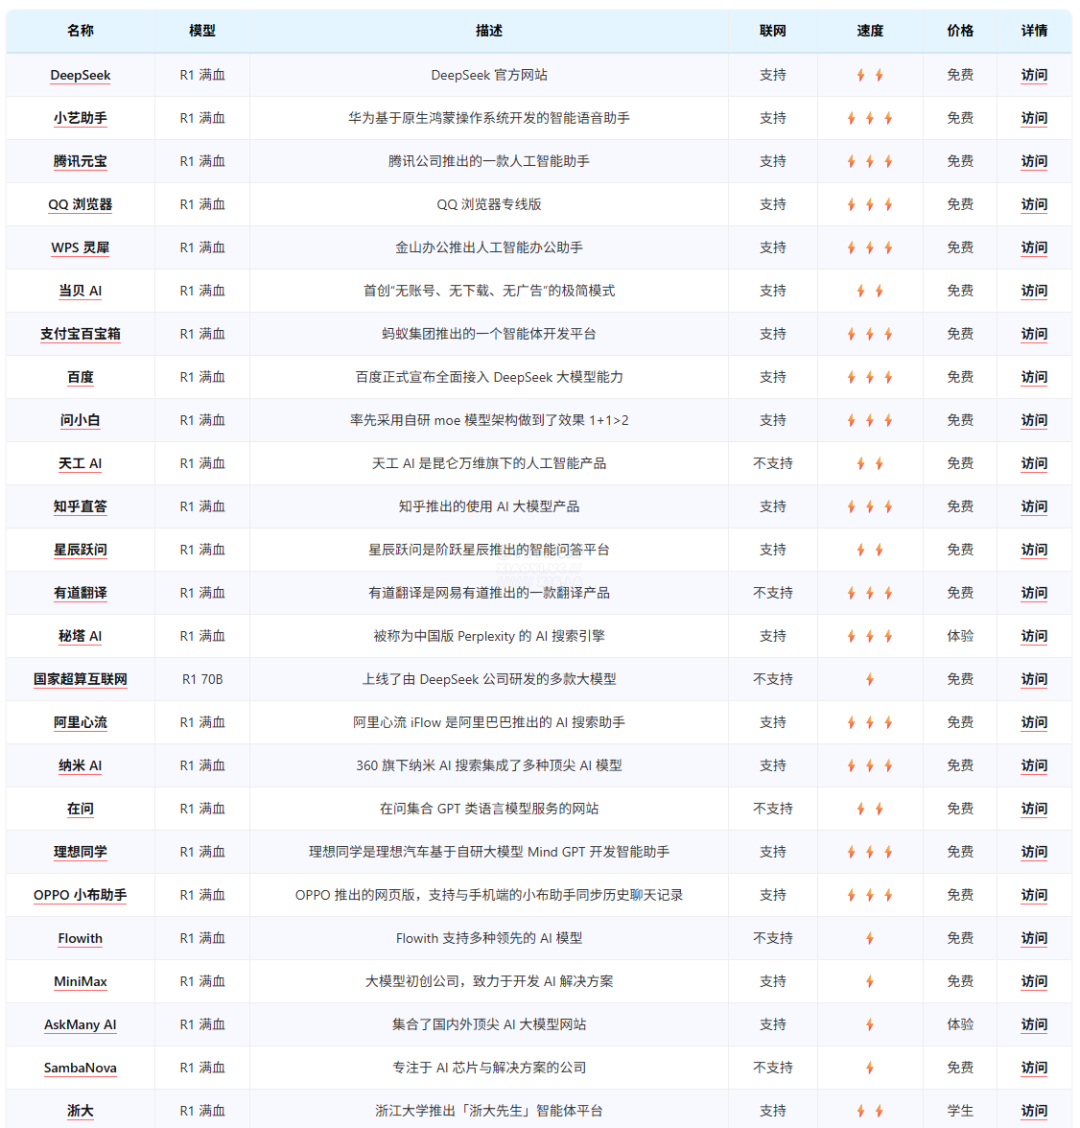This screenshot has height=1128, width=1080.
Task: Open the OPPO 小布助手 name link
Action: pos(80,895)
